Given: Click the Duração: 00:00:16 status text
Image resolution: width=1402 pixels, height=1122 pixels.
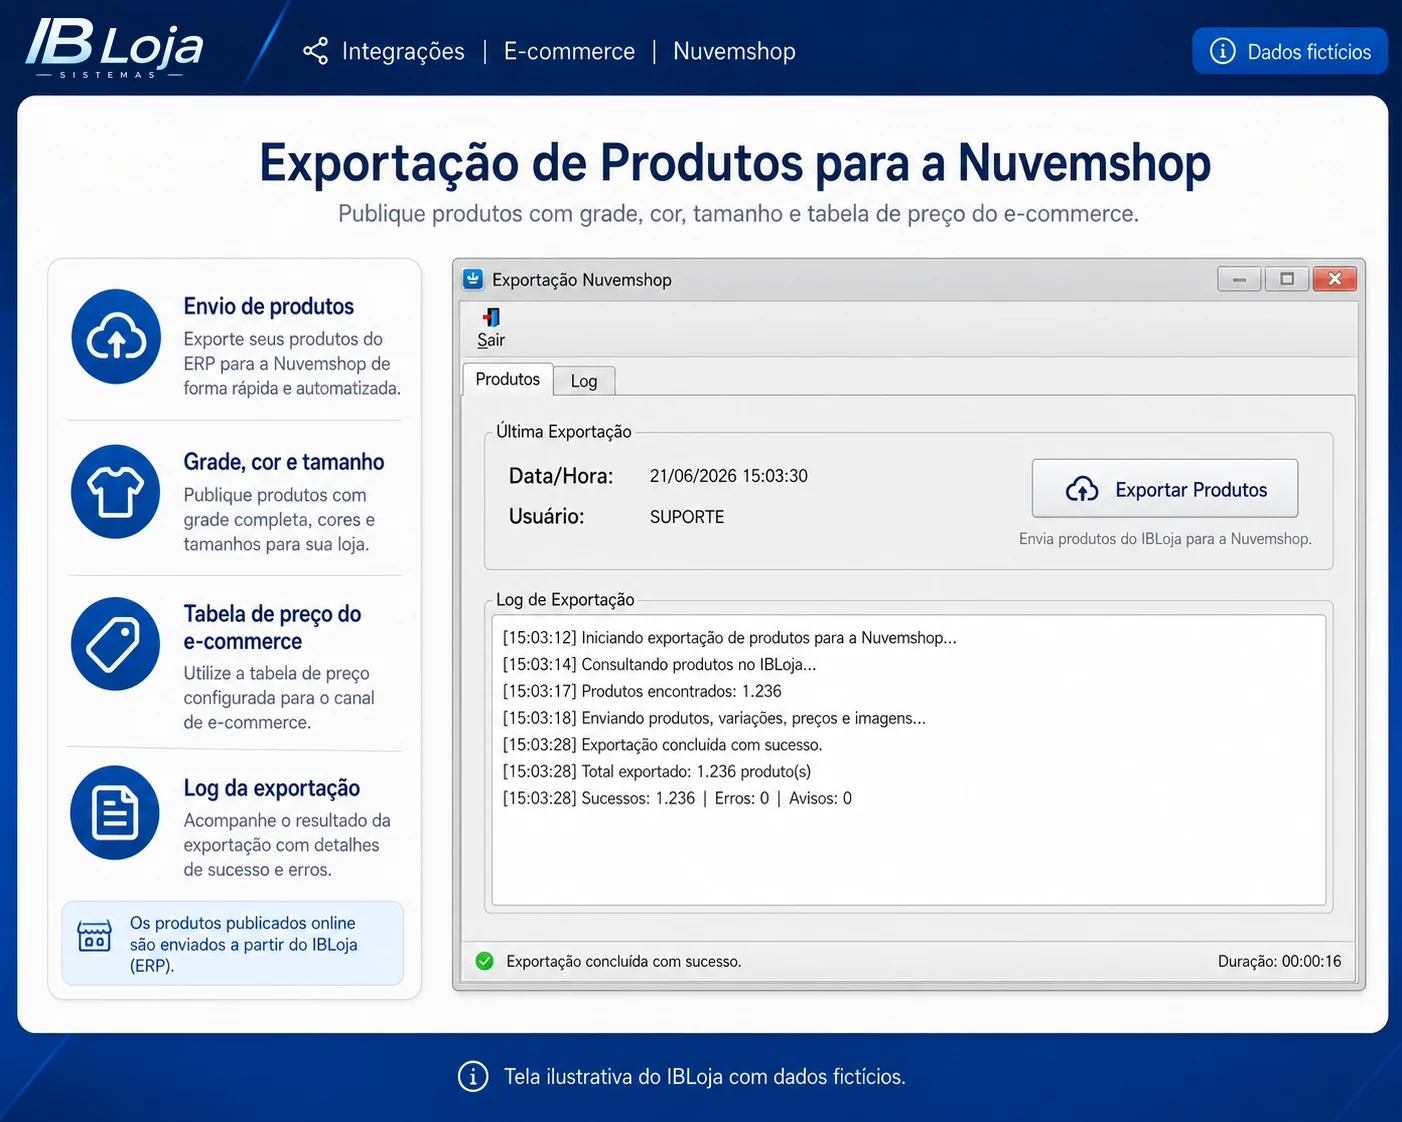Looking at the screenshot, I should [x=1280, y=961].
